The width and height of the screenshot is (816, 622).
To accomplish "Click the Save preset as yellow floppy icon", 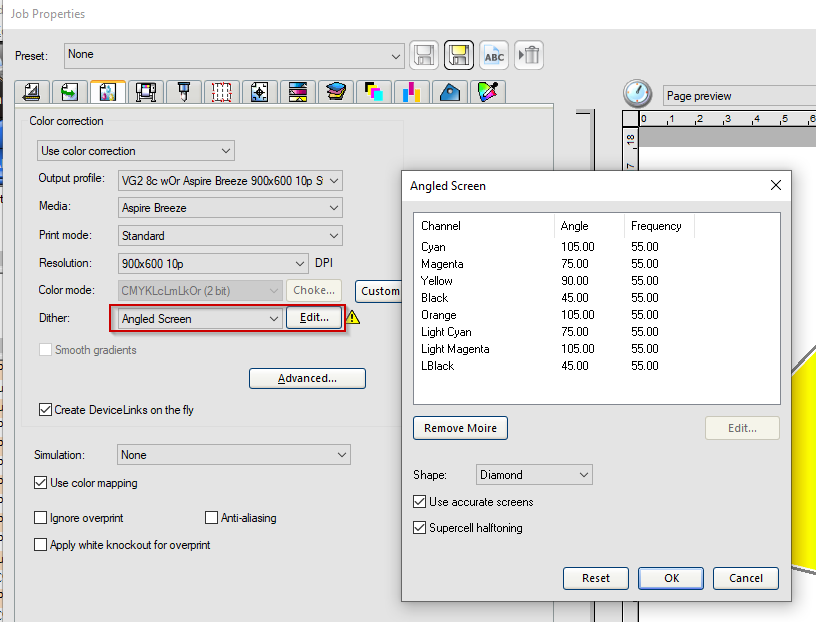I will pyautogui.click(x=458, y=55).
